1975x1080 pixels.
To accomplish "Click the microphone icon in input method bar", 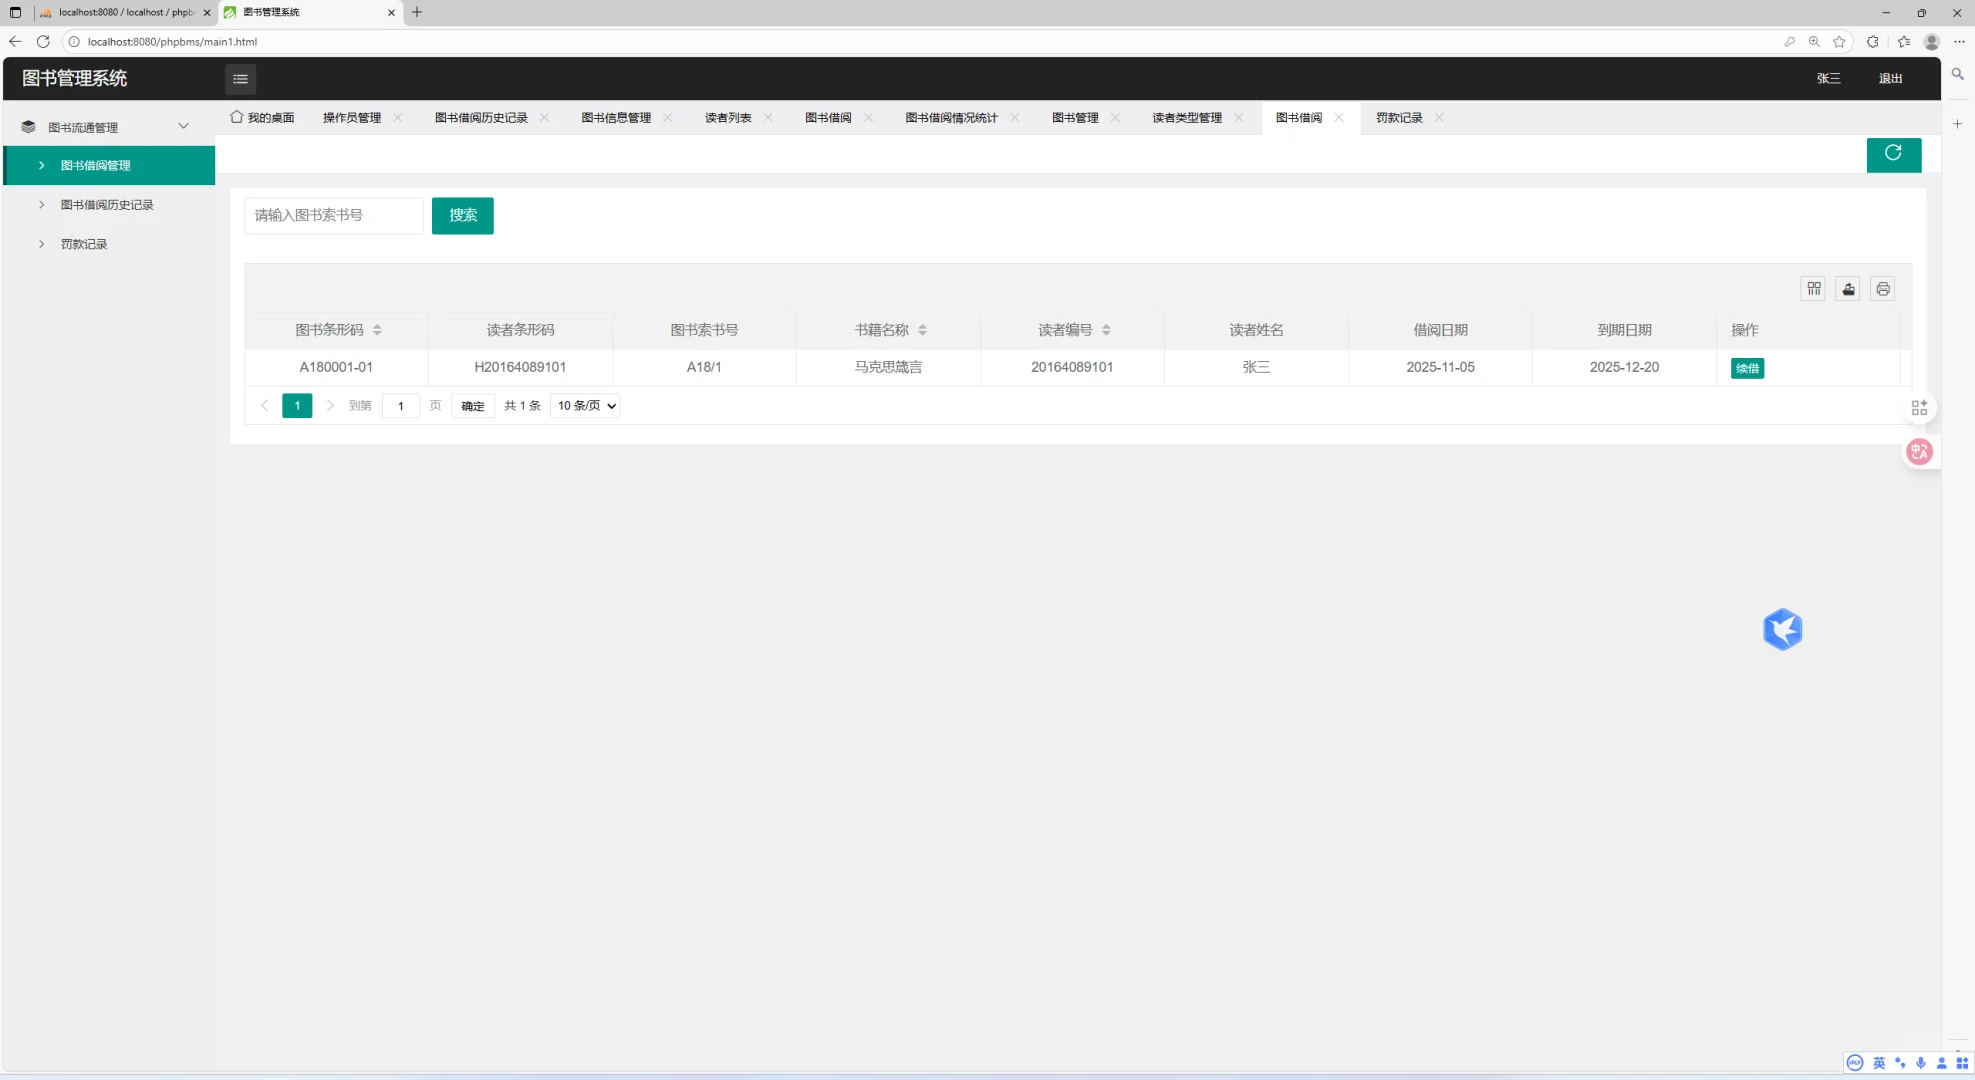I will click(1920, 1063).
